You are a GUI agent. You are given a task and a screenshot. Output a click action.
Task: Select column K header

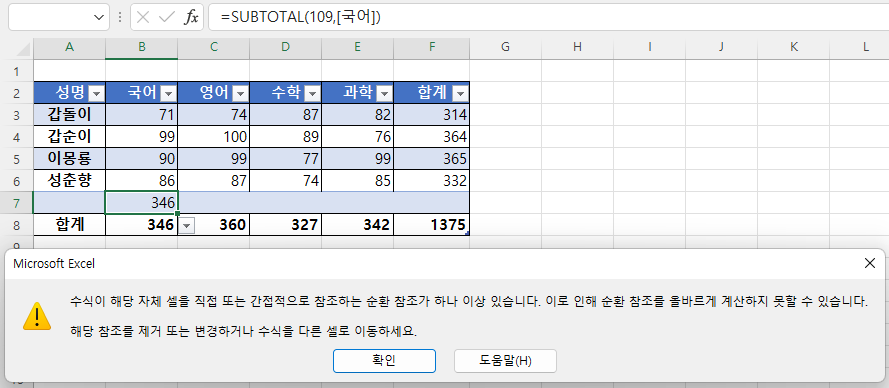pos(793,48)
